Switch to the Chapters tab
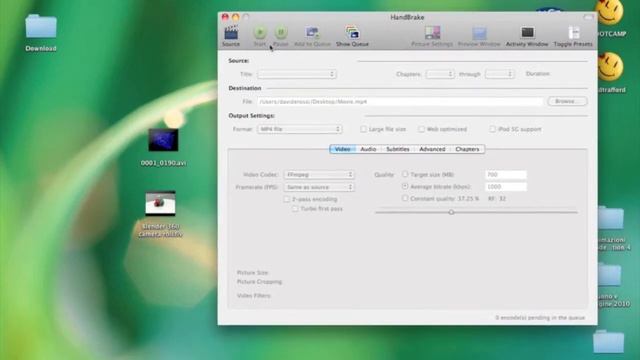Viewport: 640px width, 360px height. click(x=467, y=149)
